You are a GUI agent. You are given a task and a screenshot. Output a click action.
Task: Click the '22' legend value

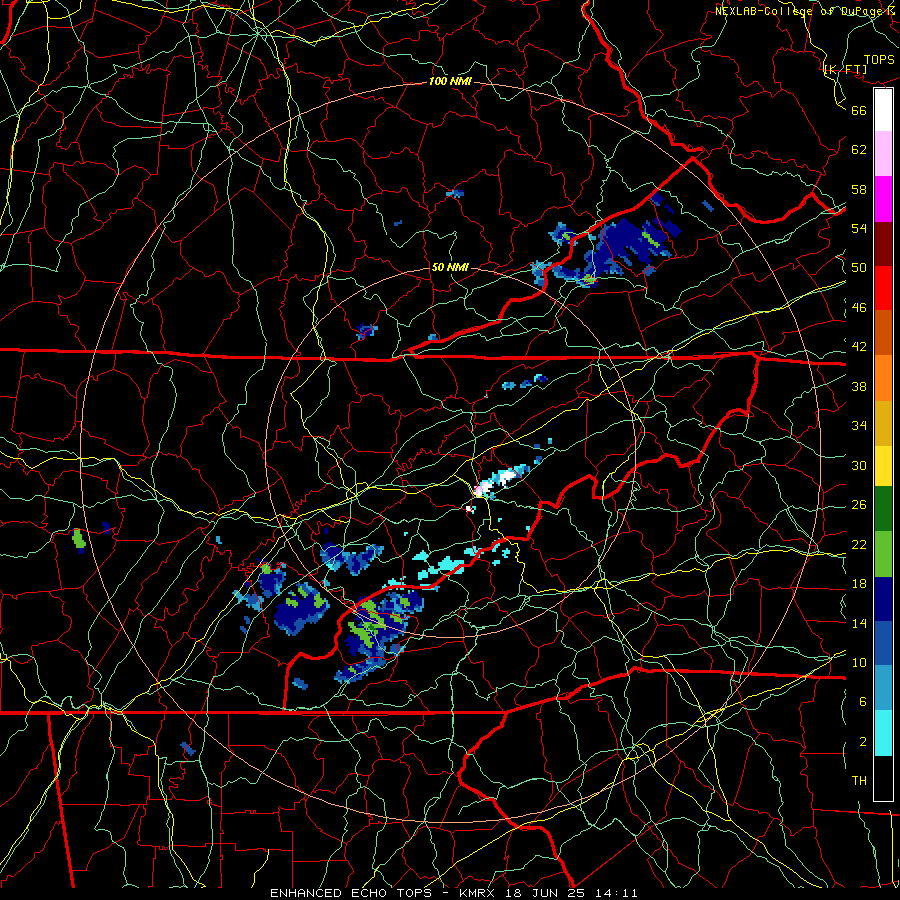click(x=859, y=544)
